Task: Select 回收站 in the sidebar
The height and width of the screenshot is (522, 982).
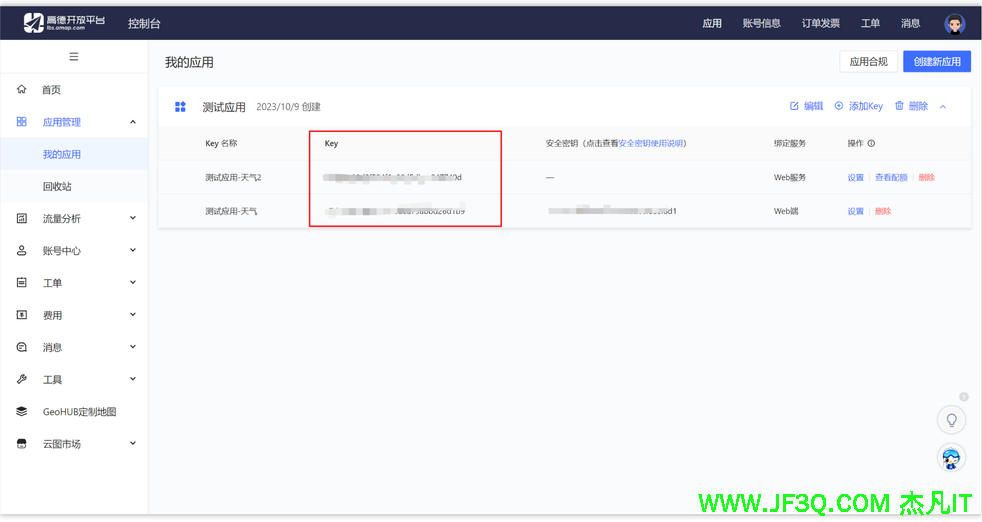Action: click(x=57, y=187)
